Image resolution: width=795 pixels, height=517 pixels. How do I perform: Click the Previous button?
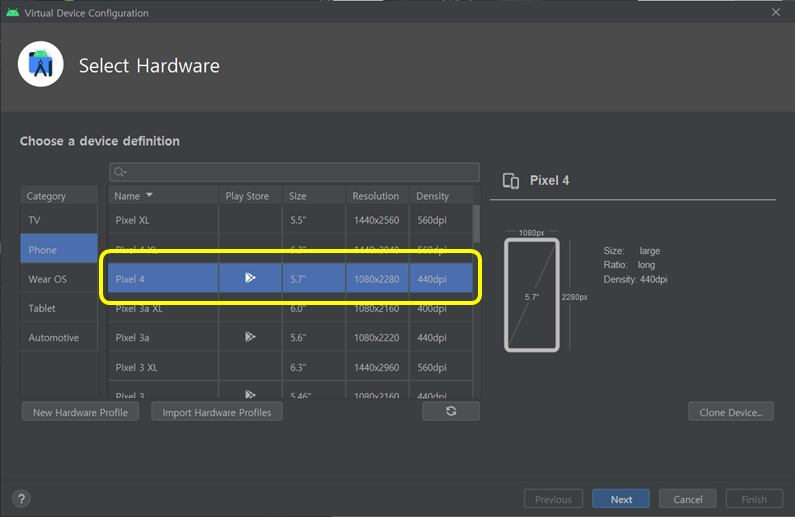click(x=553, y=499)
